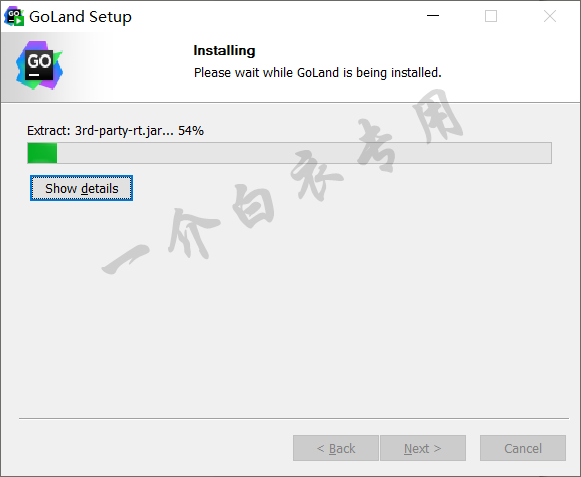The width and height of the screenshot is (581, 477).
Task: Click the horizontal separator line above buttons
Action: click(x=294, y=418)
